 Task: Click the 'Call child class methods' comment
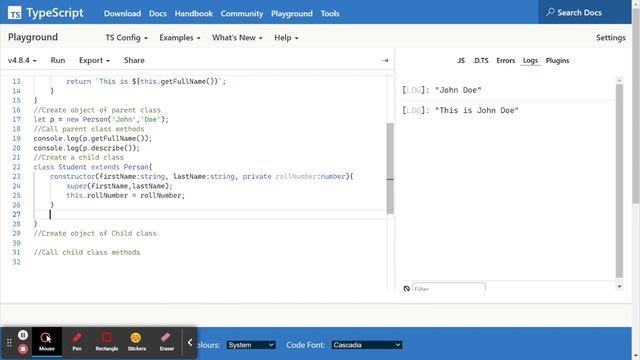[x=87, y=252]
